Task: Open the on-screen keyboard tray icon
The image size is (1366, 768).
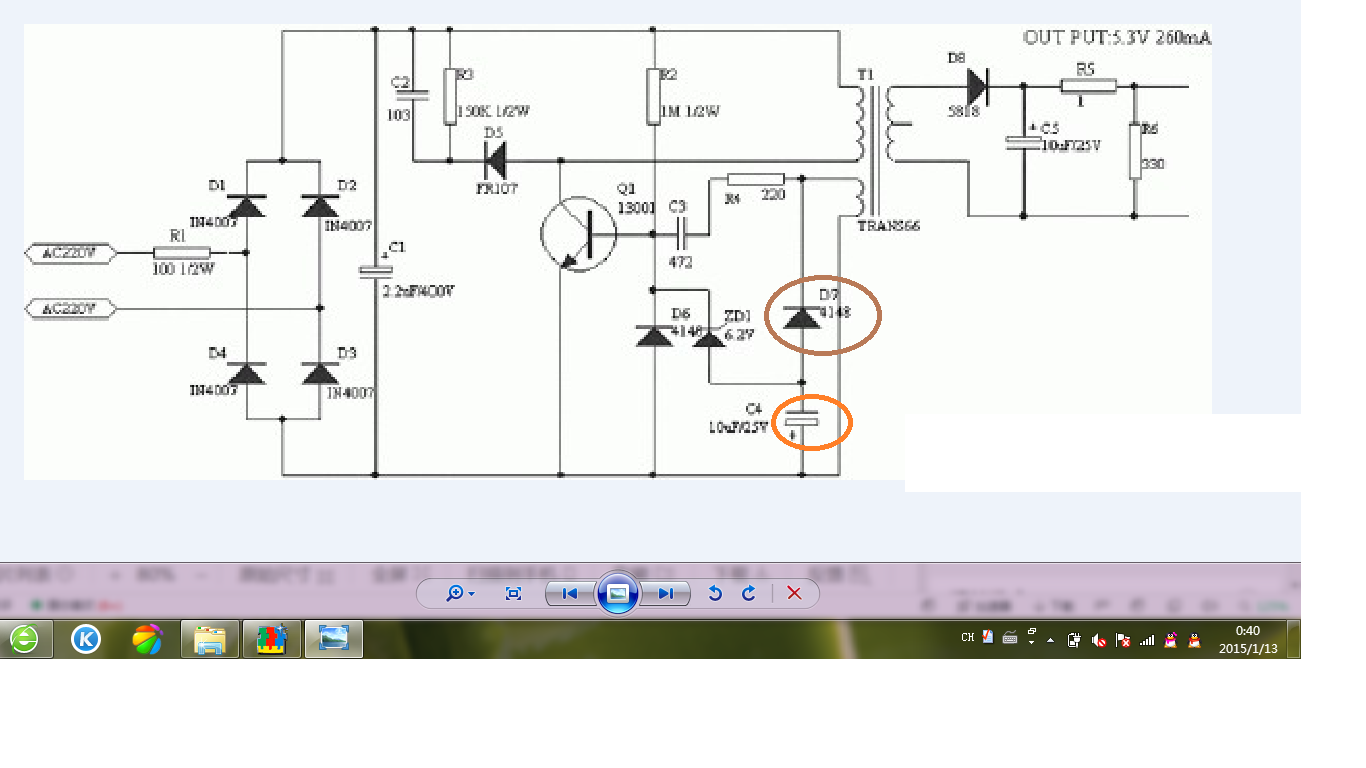Action: 1010,637
